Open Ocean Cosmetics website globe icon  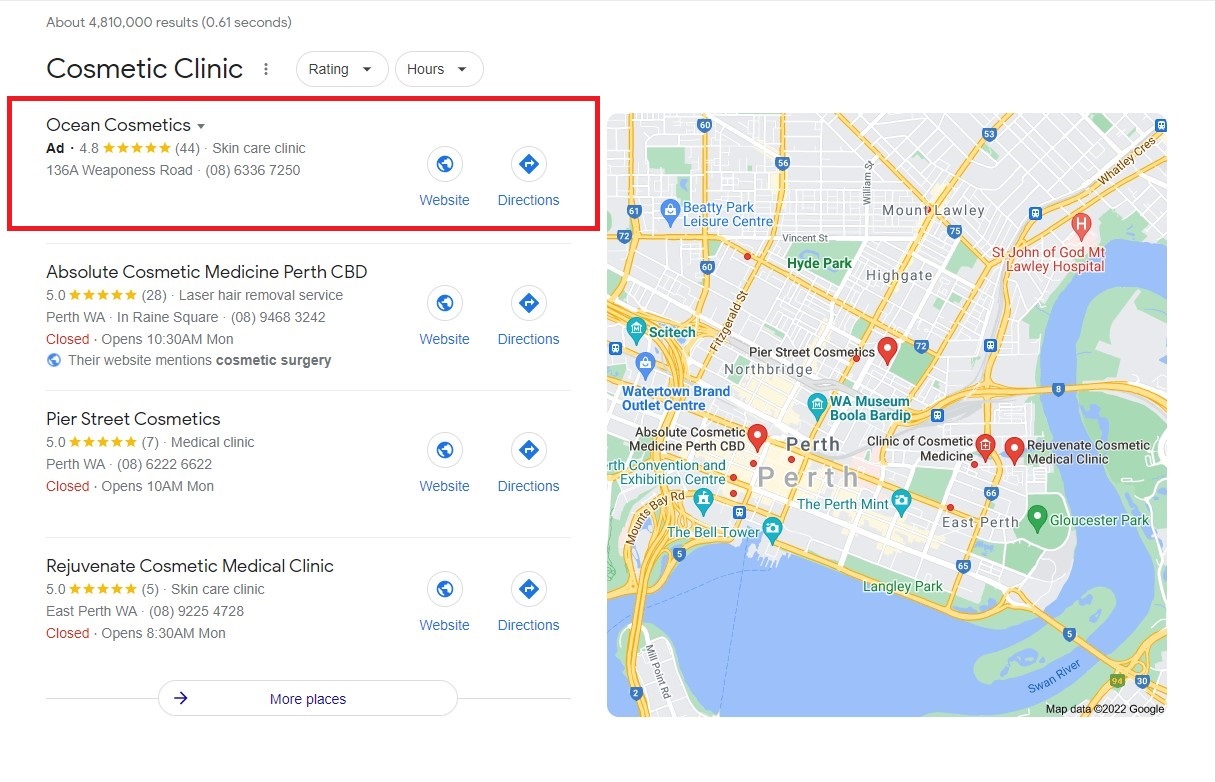click(445, 164)
